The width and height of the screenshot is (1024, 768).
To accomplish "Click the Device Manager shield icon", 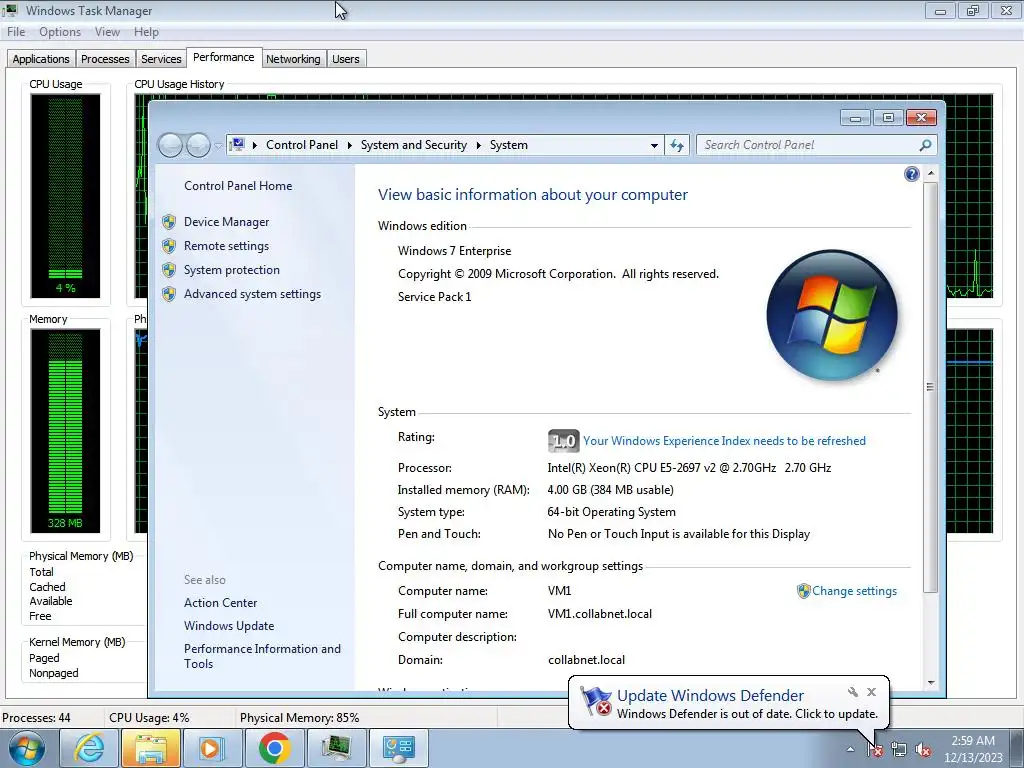I will pyautogui.click(x=169, y=222).
